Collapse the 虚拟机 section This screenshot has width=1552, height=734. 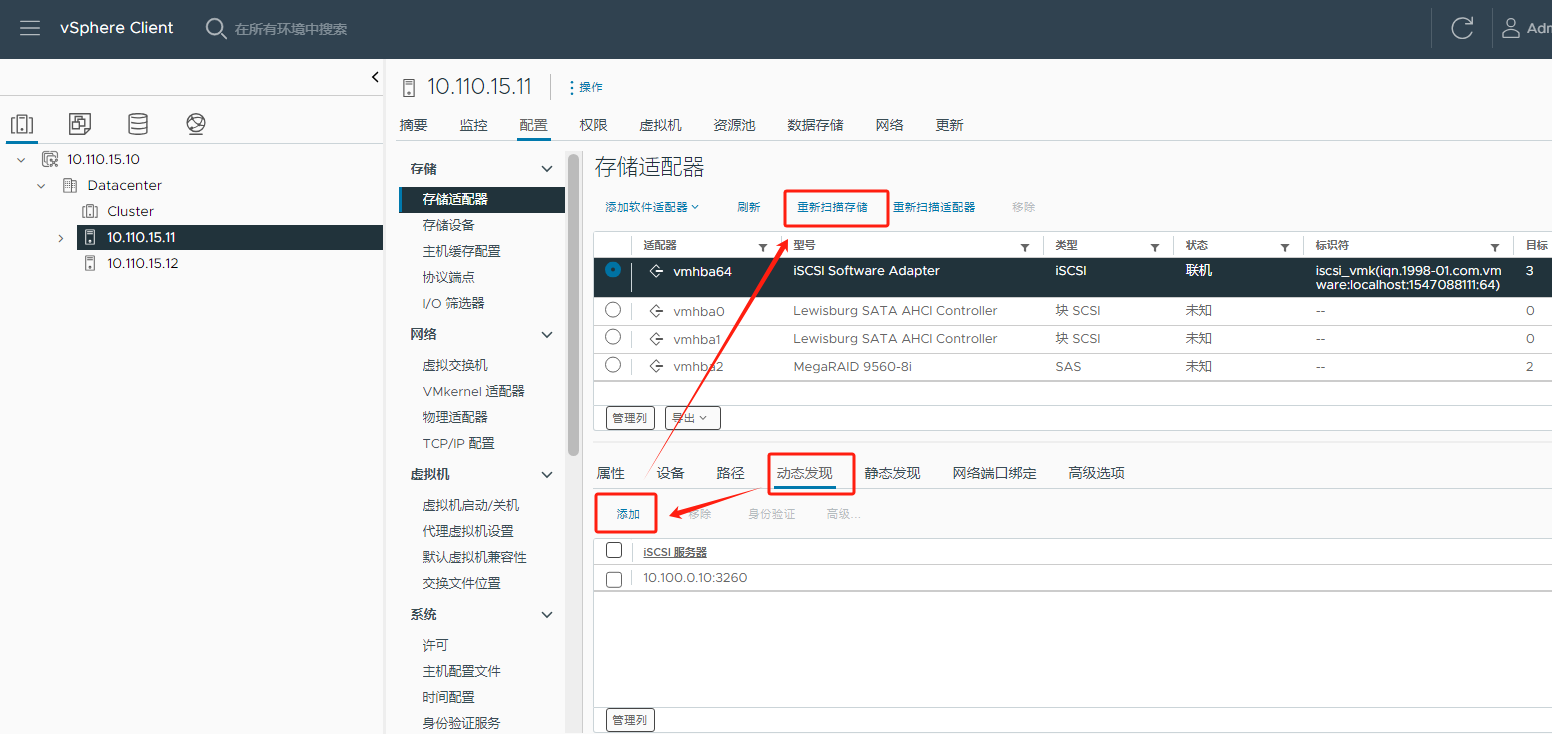[546, 475]
